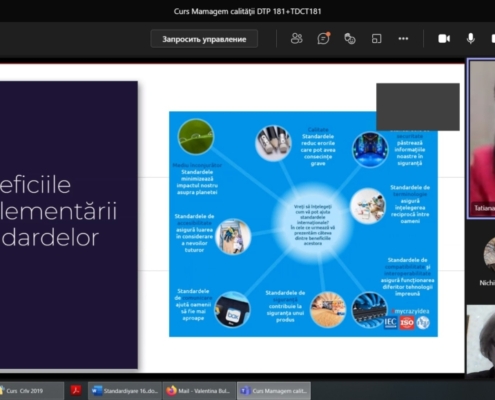Select the bottom participant video tile

(481, 341)
